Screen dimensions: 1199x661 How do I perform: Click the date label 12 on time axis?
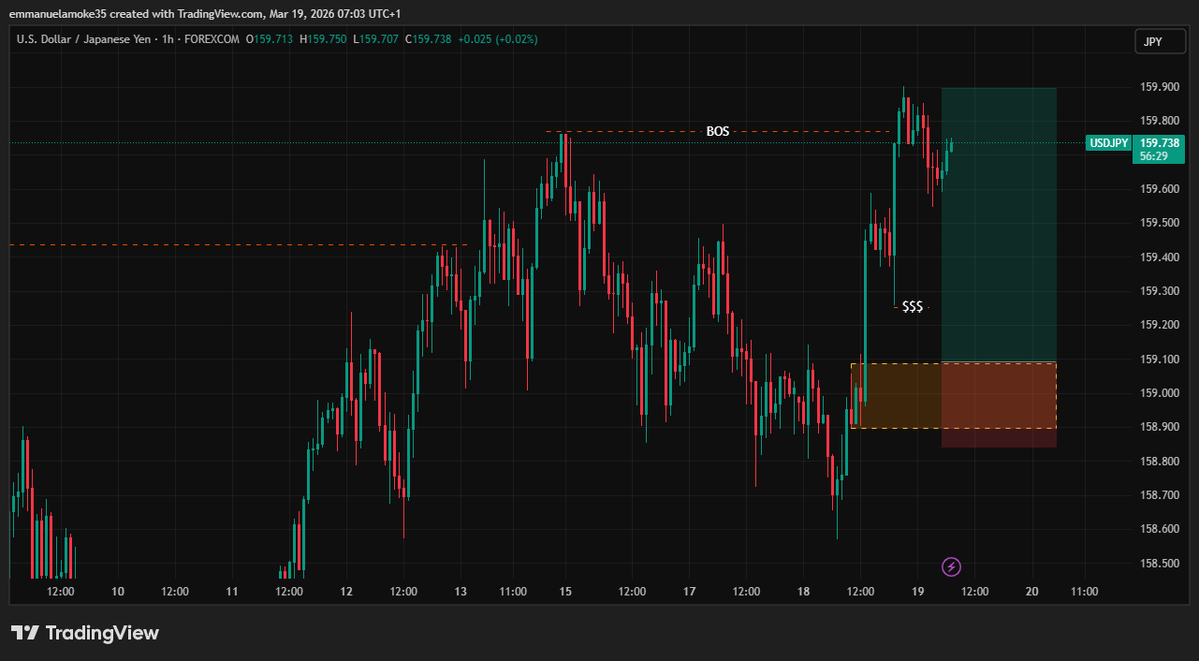(346, 591)
